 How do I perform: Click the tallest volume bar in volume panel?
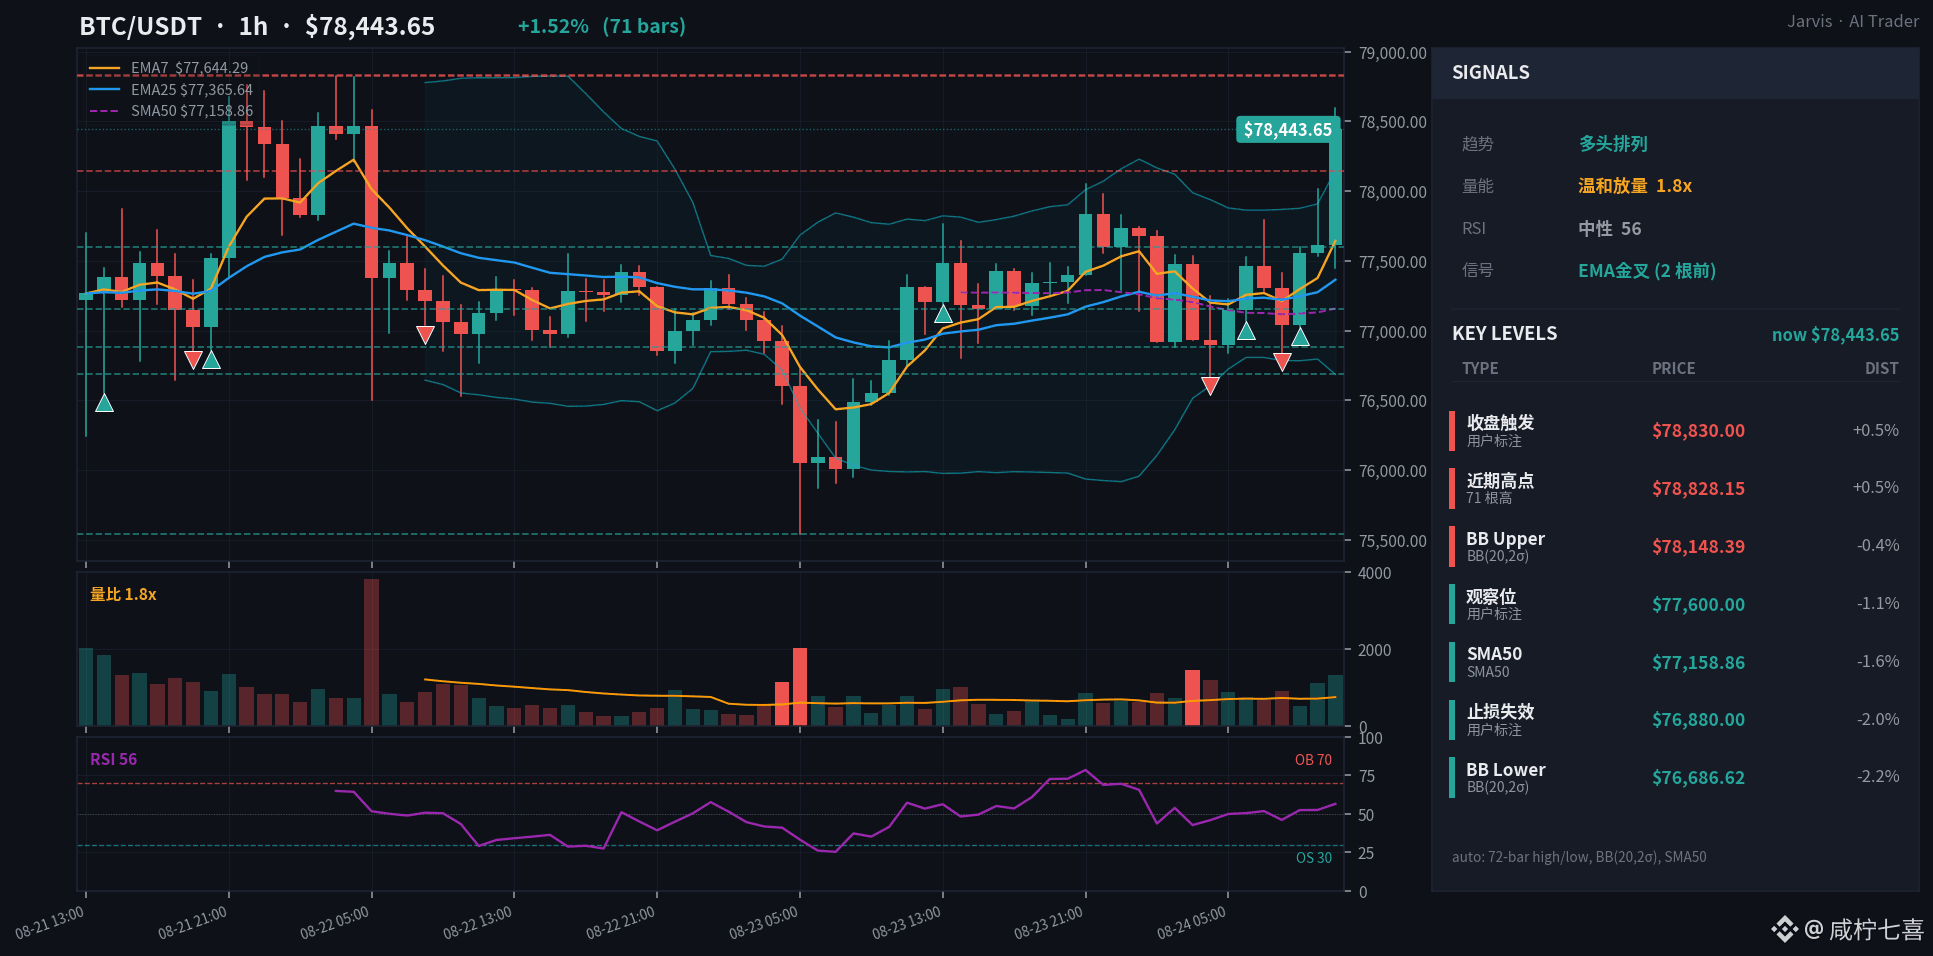tap(371, 652)
